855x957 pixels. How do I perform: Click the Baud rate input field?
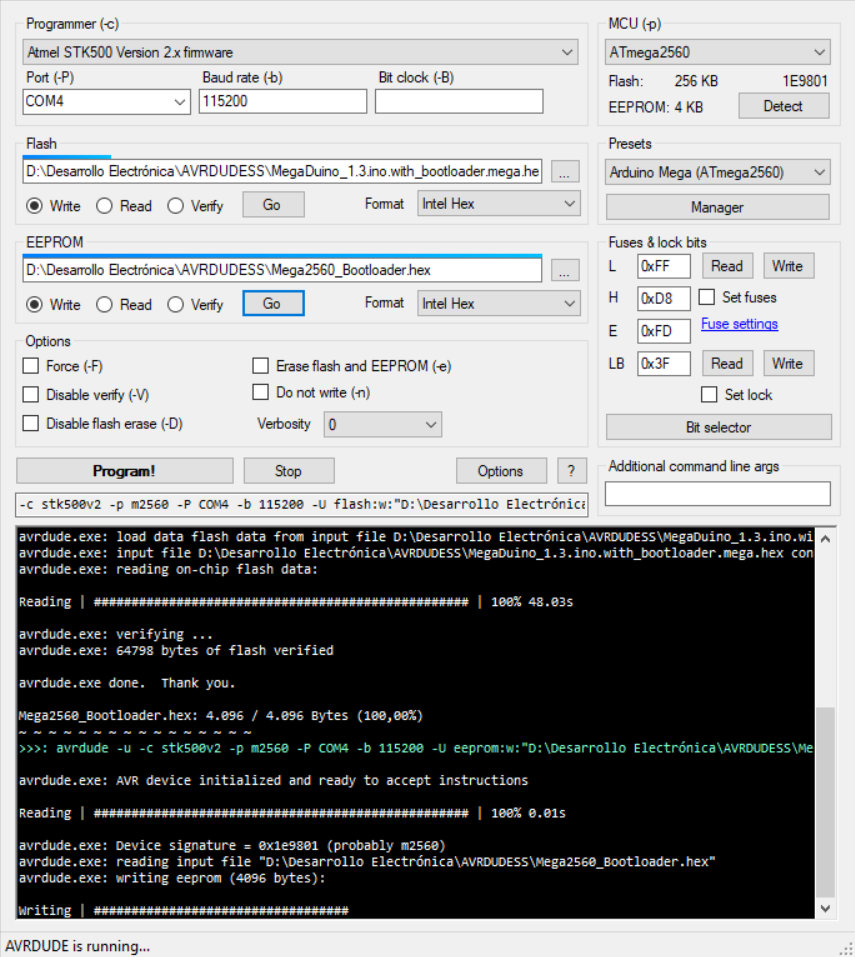283,101
